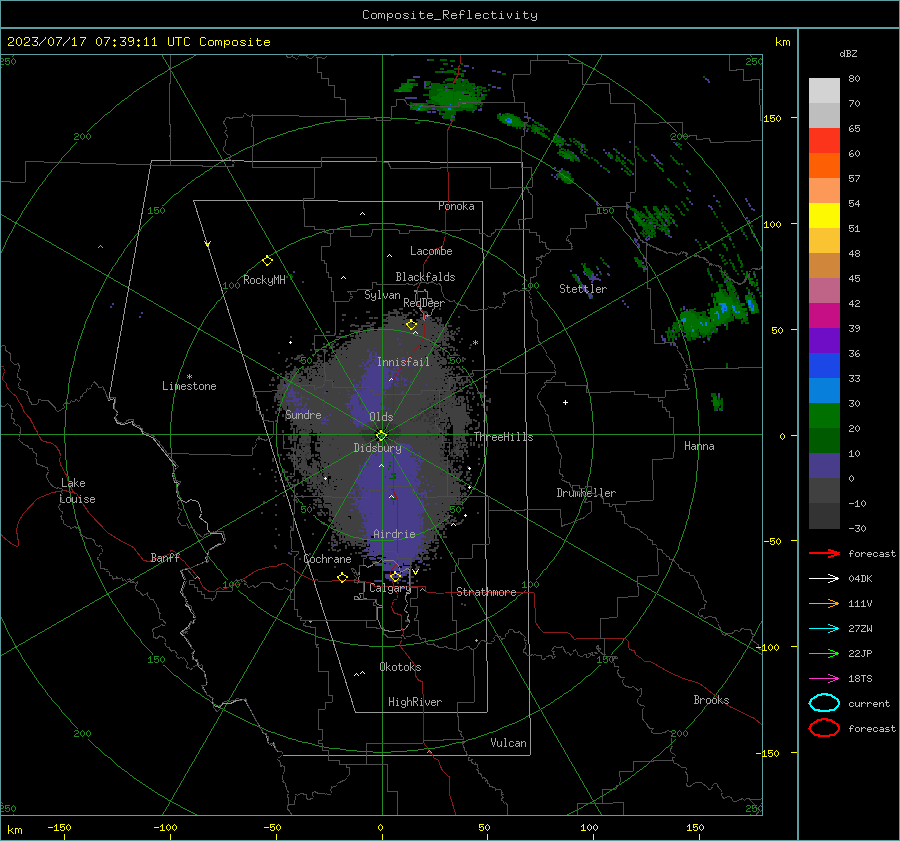Select the 54 dBZ yellow swatch
Viewport: 900px width, 841px height.
tap(824, 215)
